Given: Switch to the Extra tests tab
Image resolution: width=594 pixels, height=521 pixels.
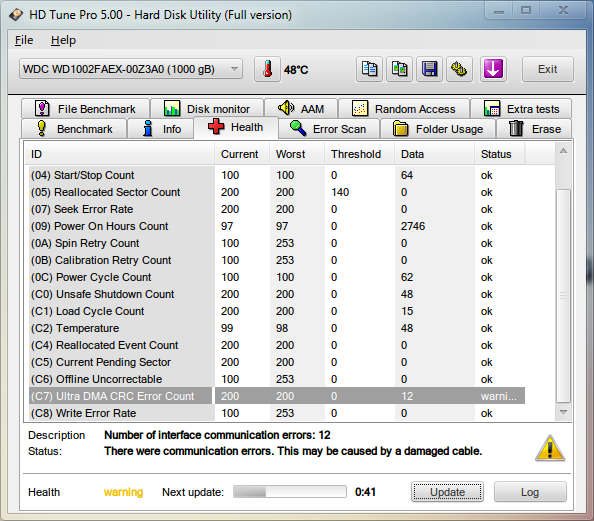Looking at the screenshot, I should coord(521,109).
